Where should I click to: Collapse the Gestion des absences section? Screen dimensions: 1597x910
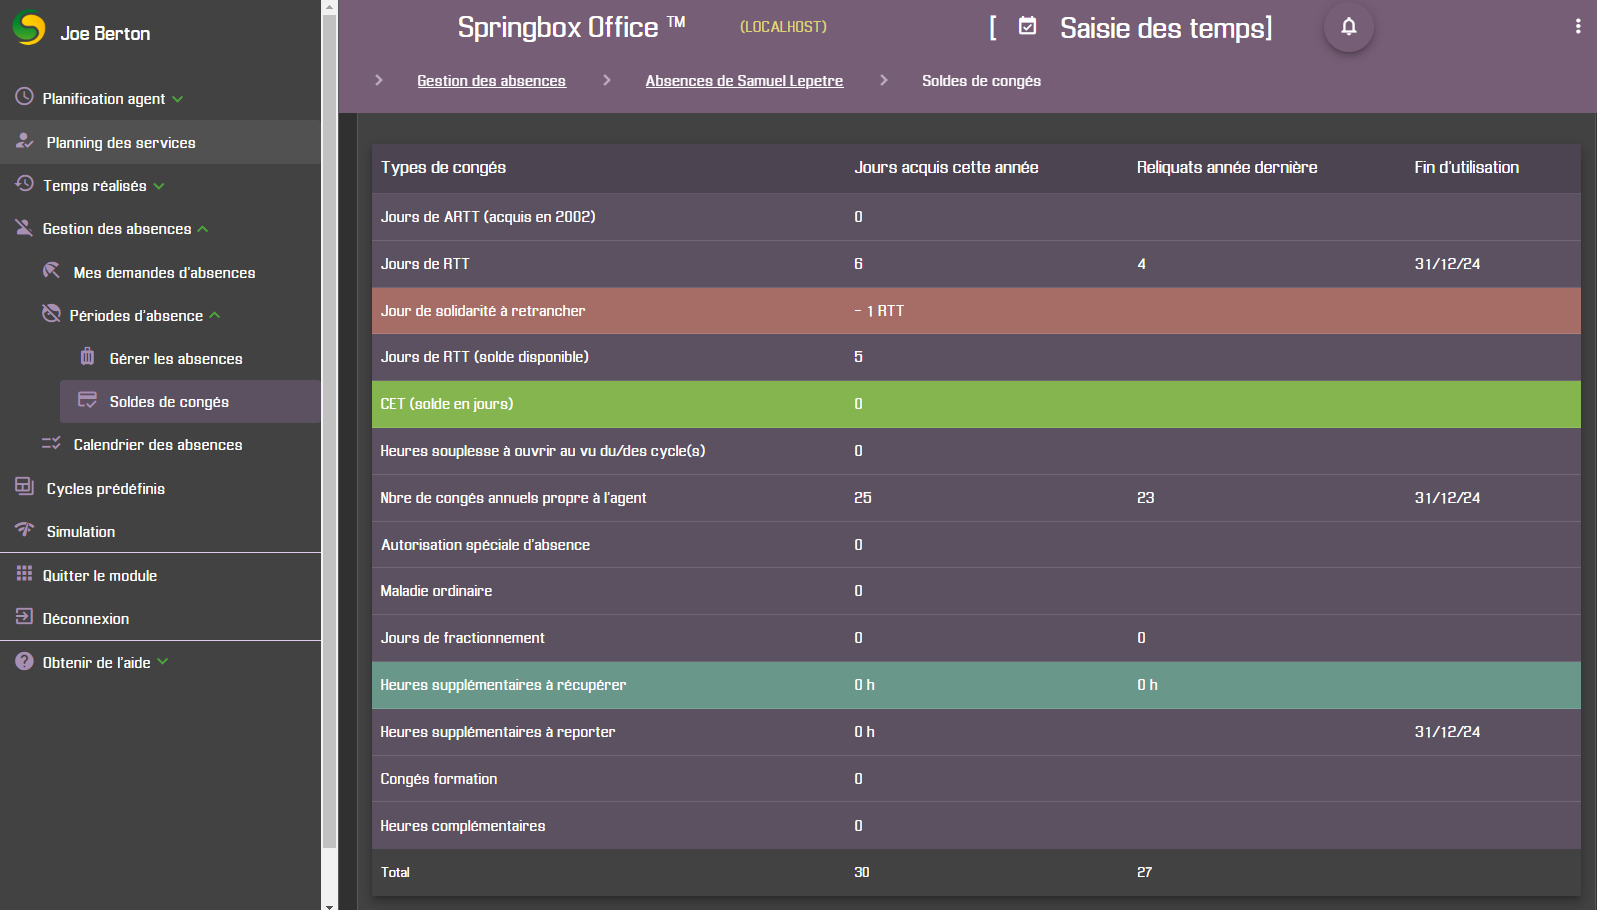(203, 229)
